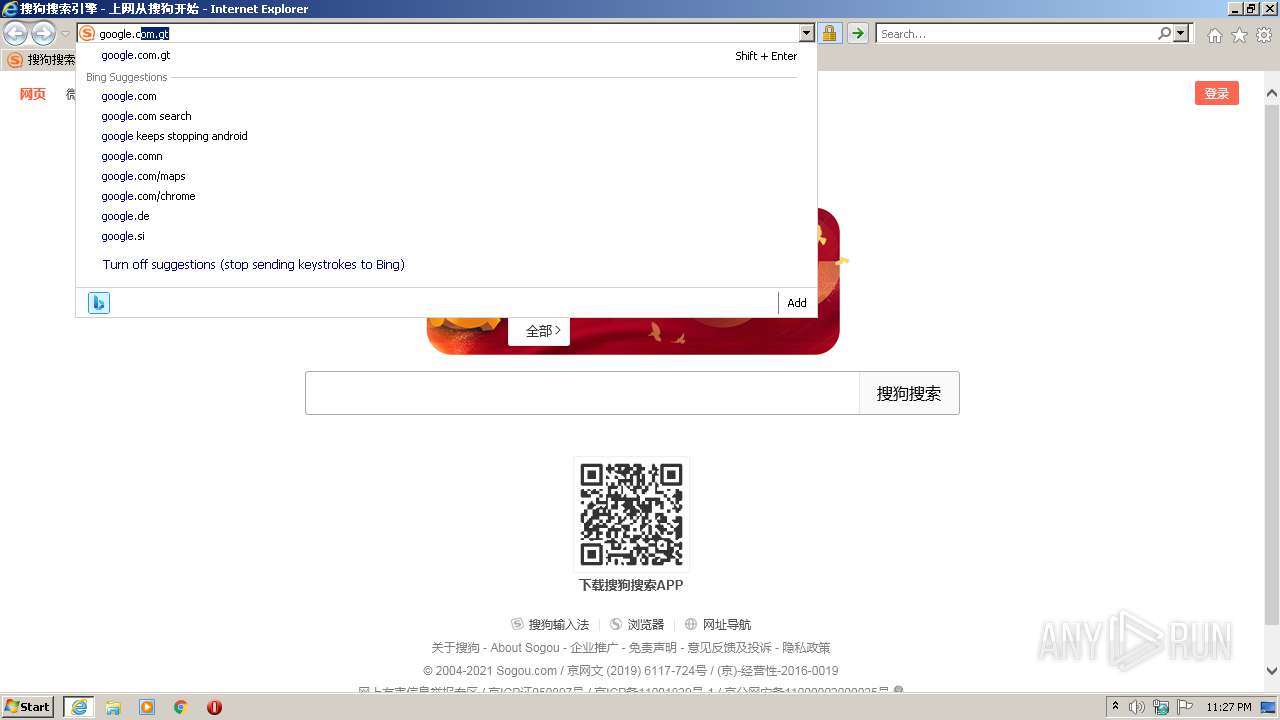Open the 浏览器 link

pyautogui.click(x=637, y=624)
